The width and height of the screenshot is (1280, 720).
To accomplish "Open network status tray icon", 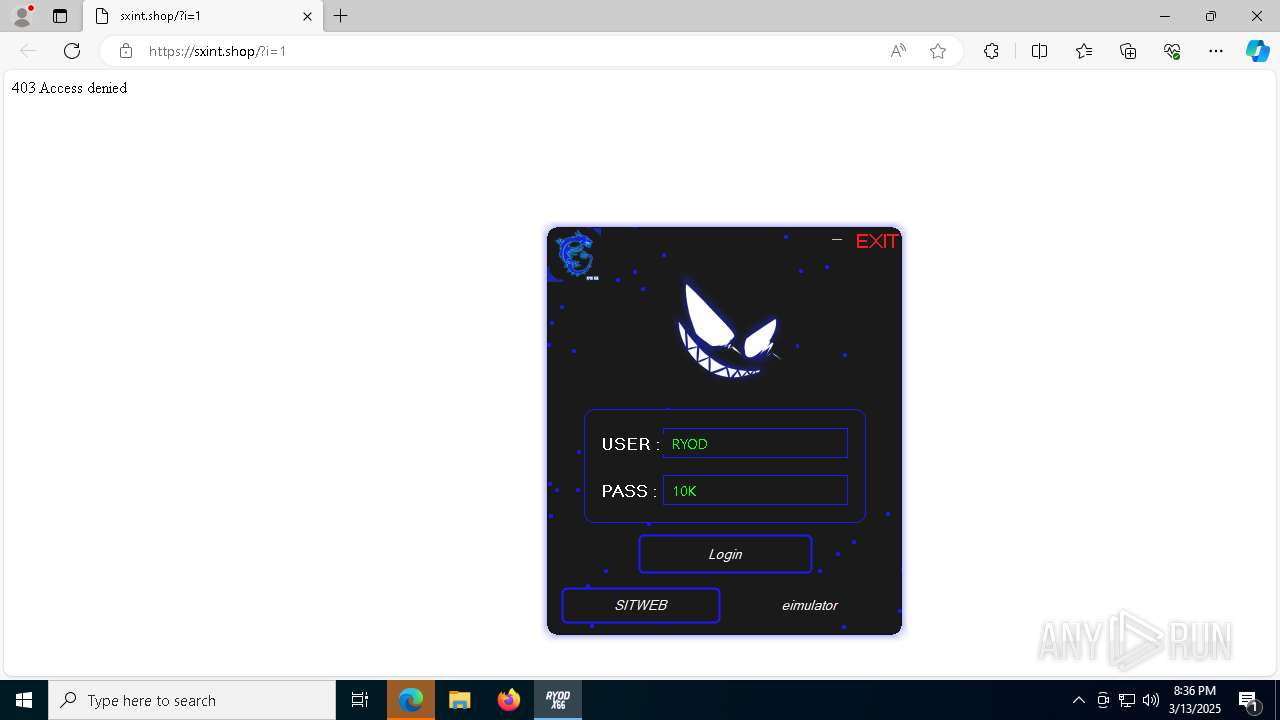I will click(1127, 700).
